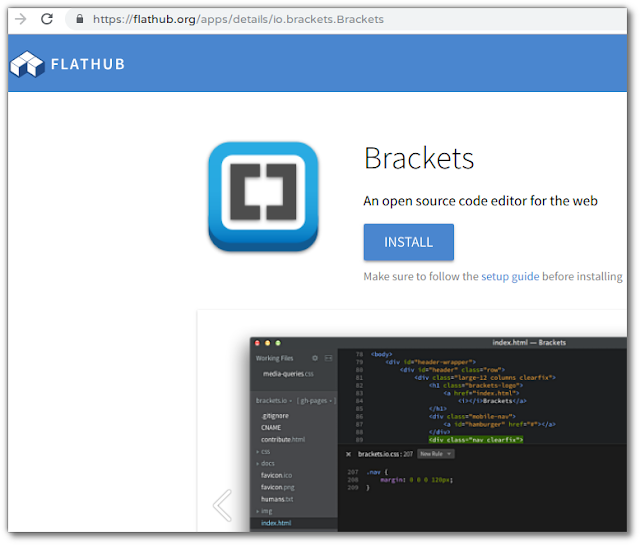Click brackets.io.css : 207 label

click(385, 454)
